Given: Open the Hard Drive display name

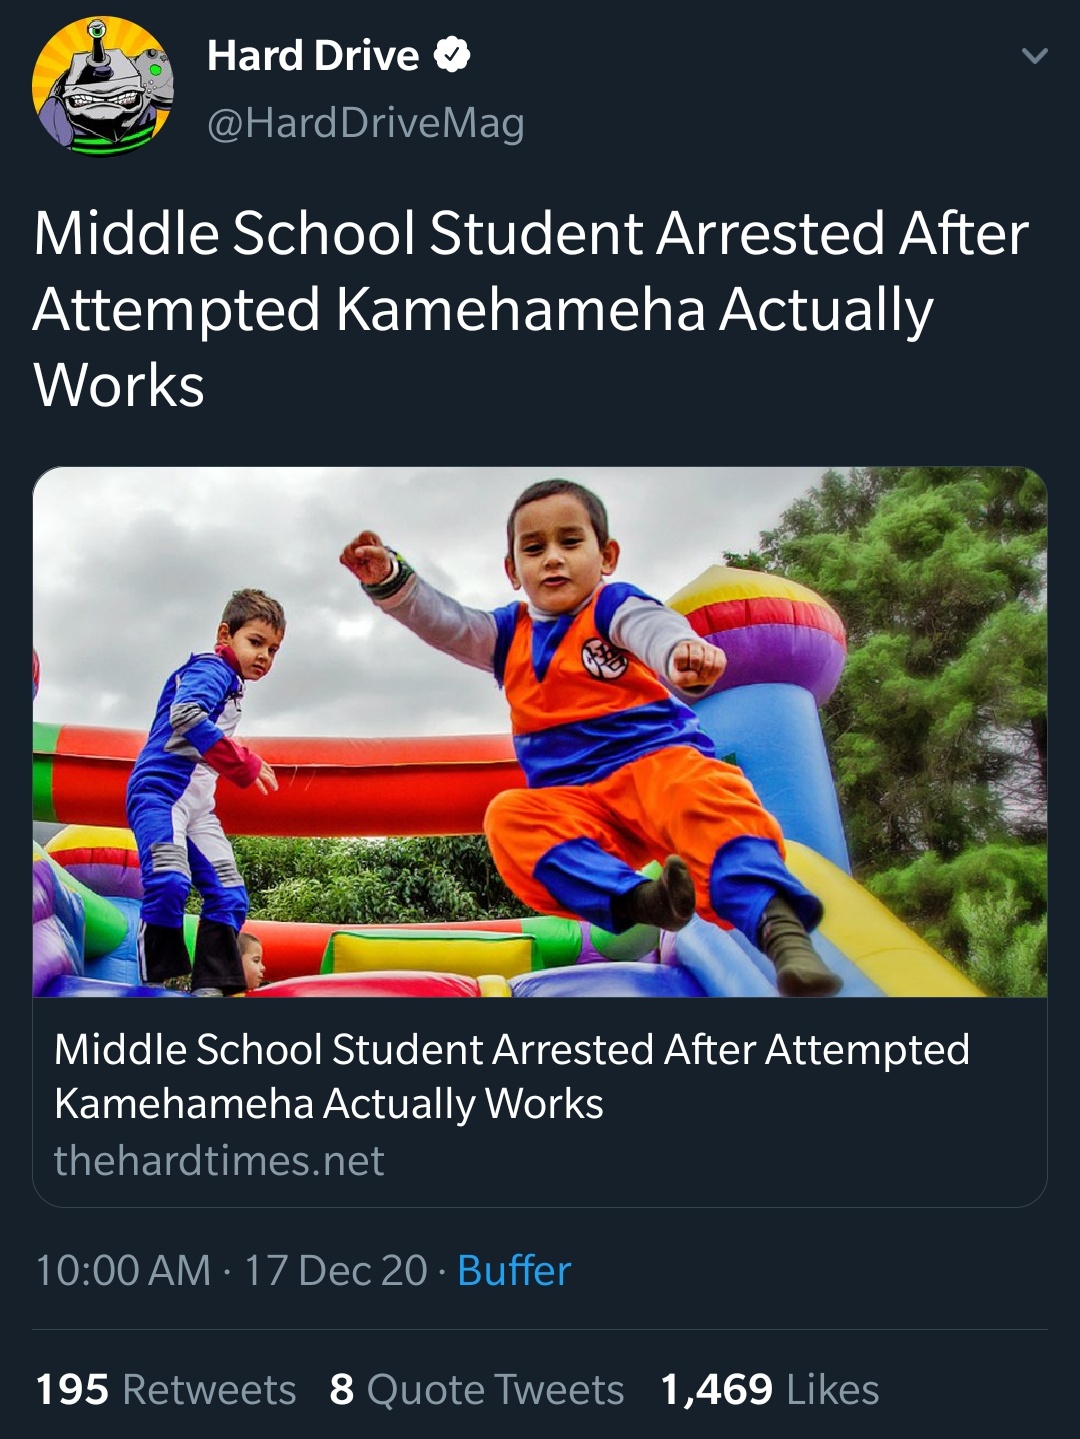Looking at the screenshot, I should click(x=313, y=56).
